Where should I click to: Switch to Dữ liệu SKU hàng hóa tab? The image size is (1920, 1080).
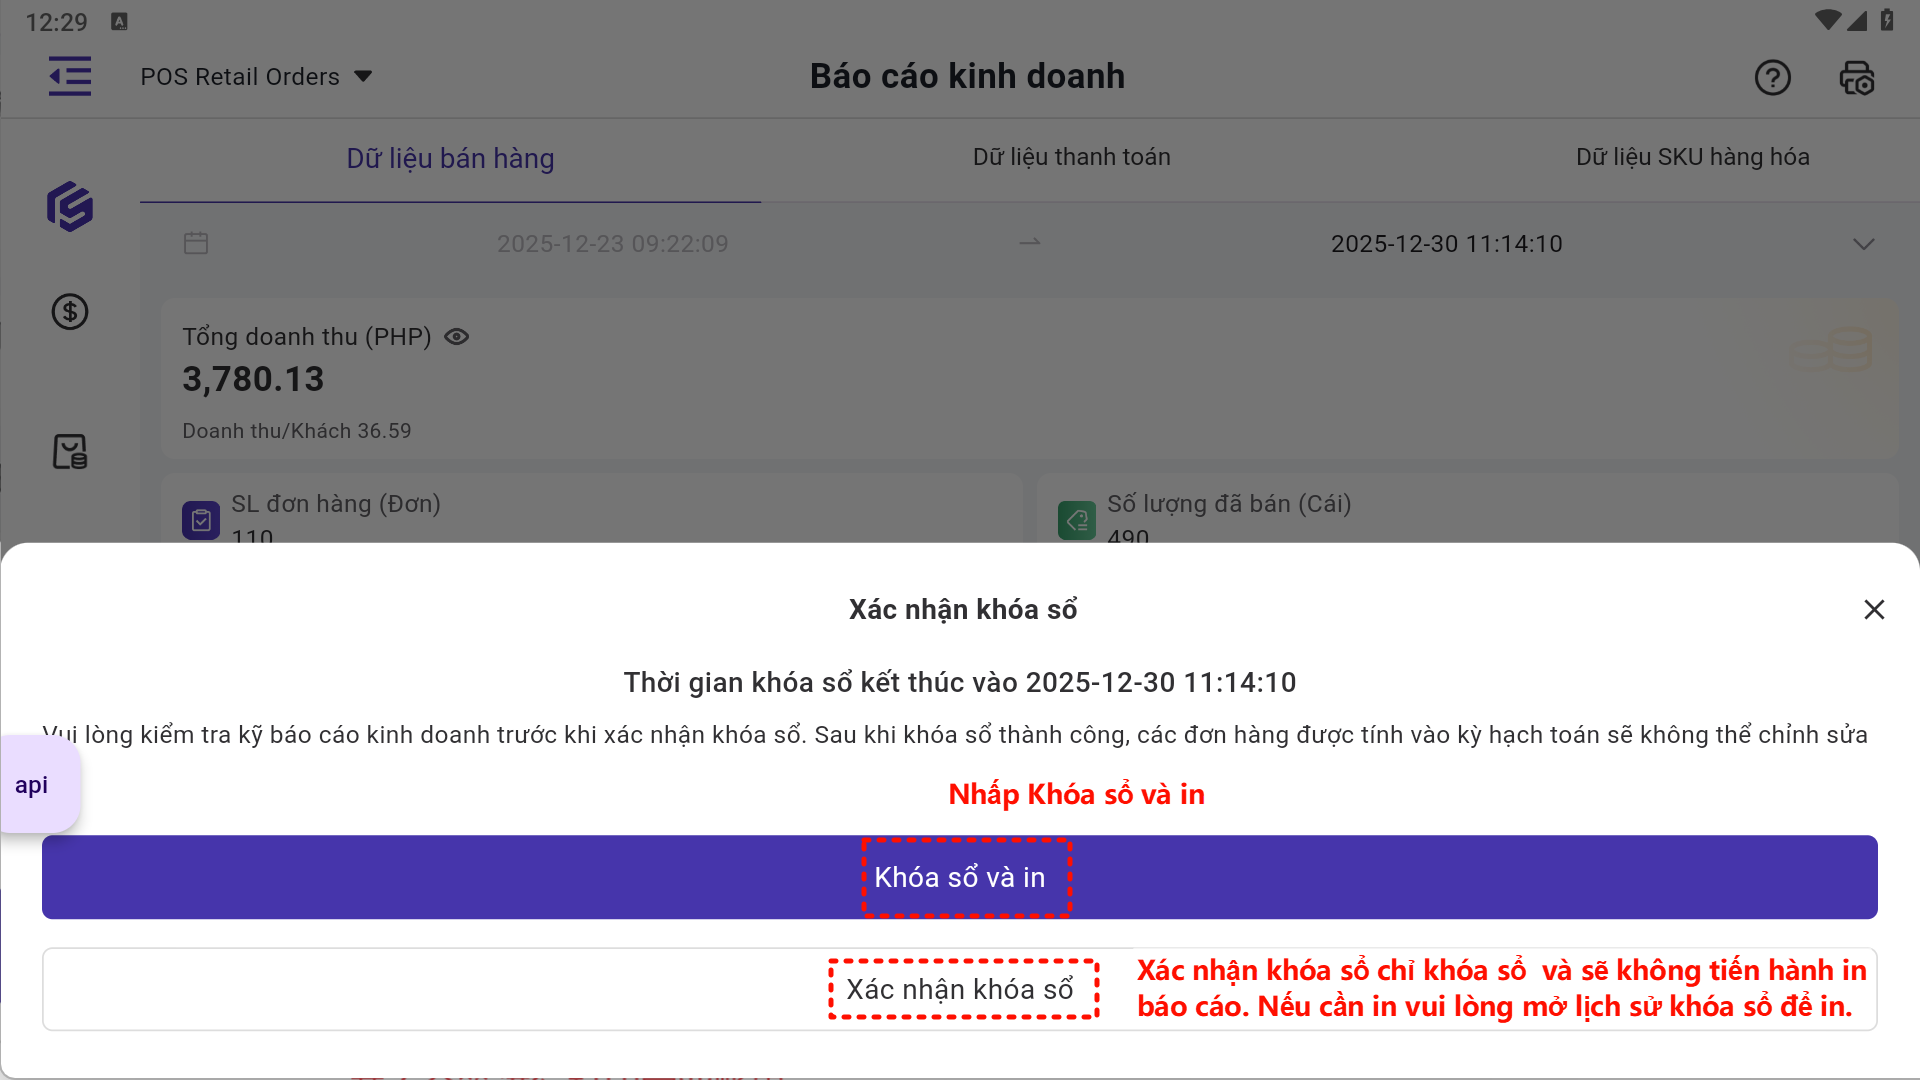click(x=1692, y=157)
